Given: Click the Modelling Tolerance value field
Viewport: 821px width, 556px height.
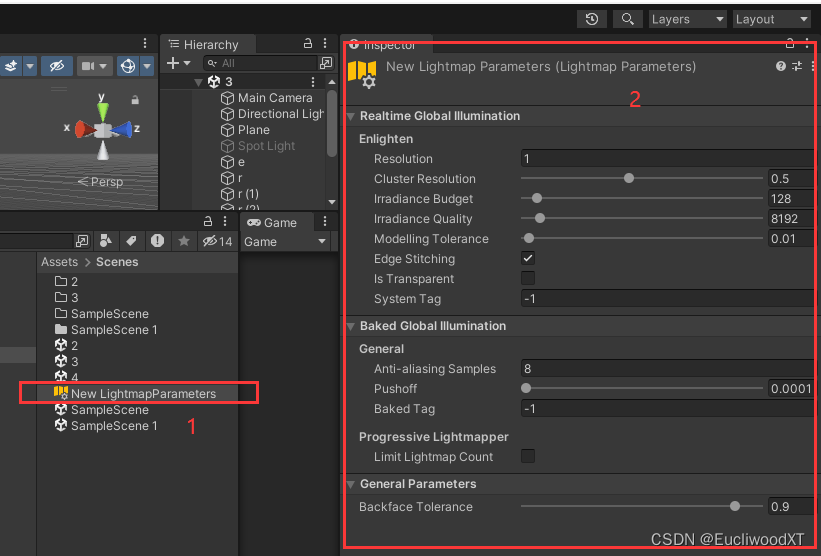Looking at the screenshot, I should pos(791,239).
